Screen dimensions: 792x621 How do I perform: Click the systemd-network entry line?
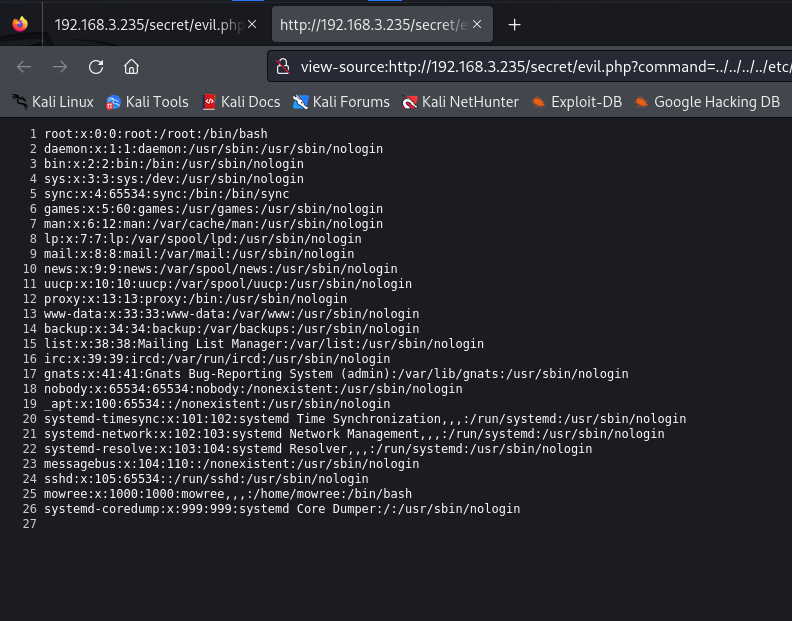coord(354,434)
